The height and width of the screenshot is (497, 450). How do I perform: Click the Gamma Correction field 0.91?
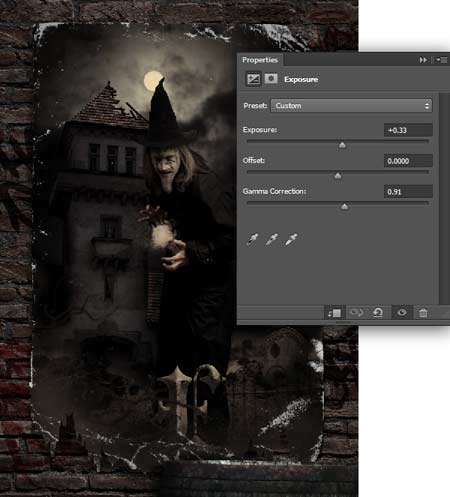pos(408,192)
